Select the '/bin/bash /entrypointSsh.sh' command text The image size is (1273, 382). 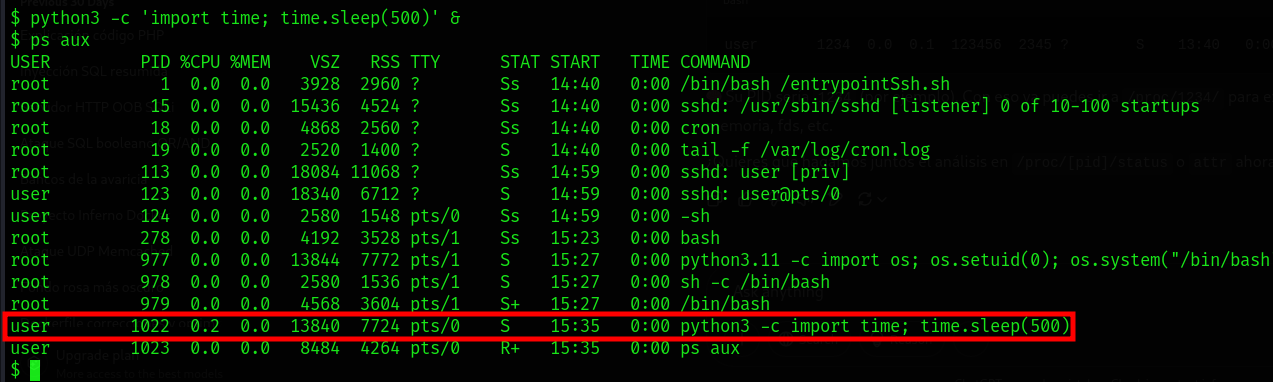click(815, 84)
